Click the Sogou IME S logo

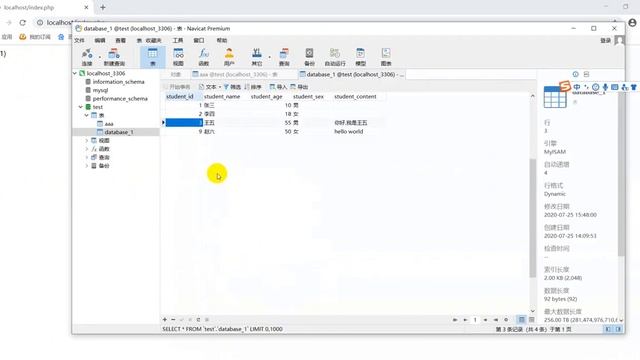pyautogui.click(x=565, y=86)
